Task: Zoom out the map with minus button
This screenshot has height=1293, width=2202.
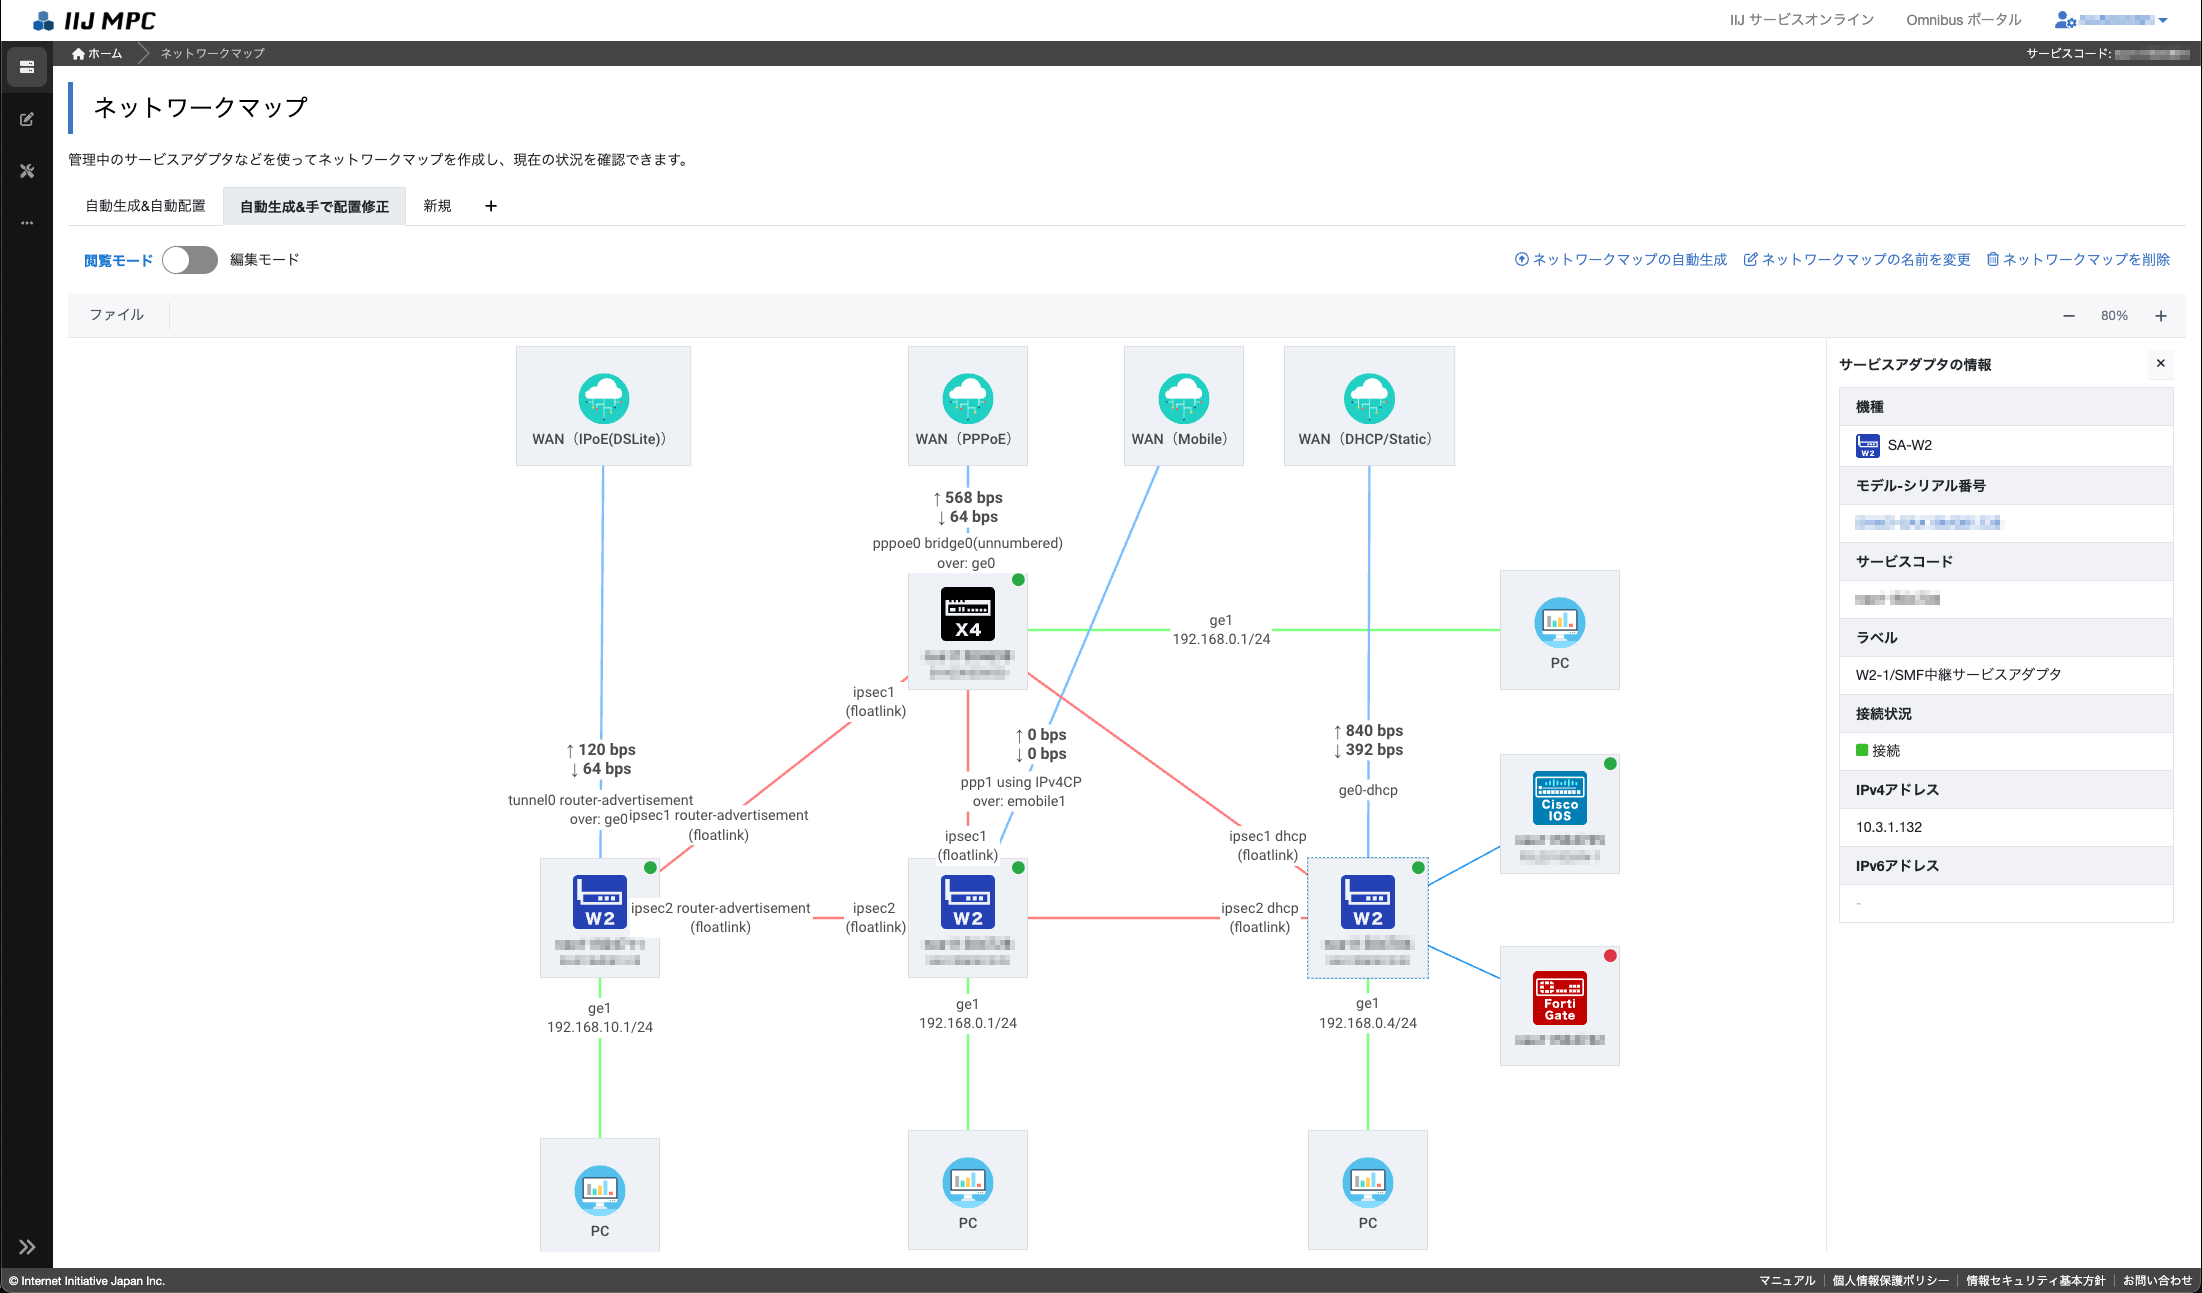Action: (x=2068, y=316)
